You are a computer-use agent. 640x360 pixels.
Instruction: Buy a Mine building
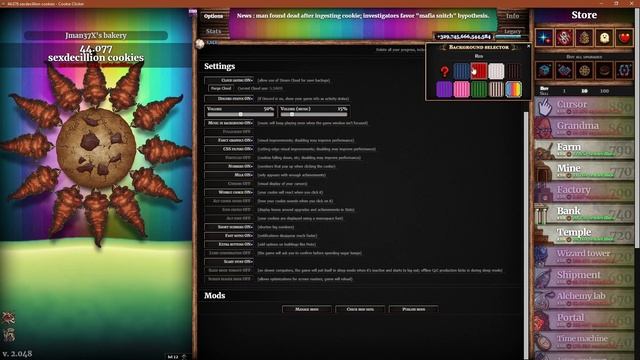tap(584, 171)
